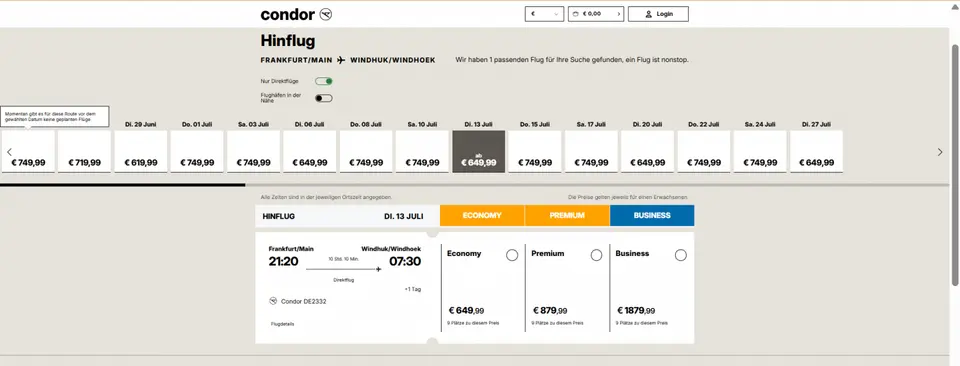The image size is (960, 366).
Task: Select the Di. 20 Juli date card
Action: 648,151
